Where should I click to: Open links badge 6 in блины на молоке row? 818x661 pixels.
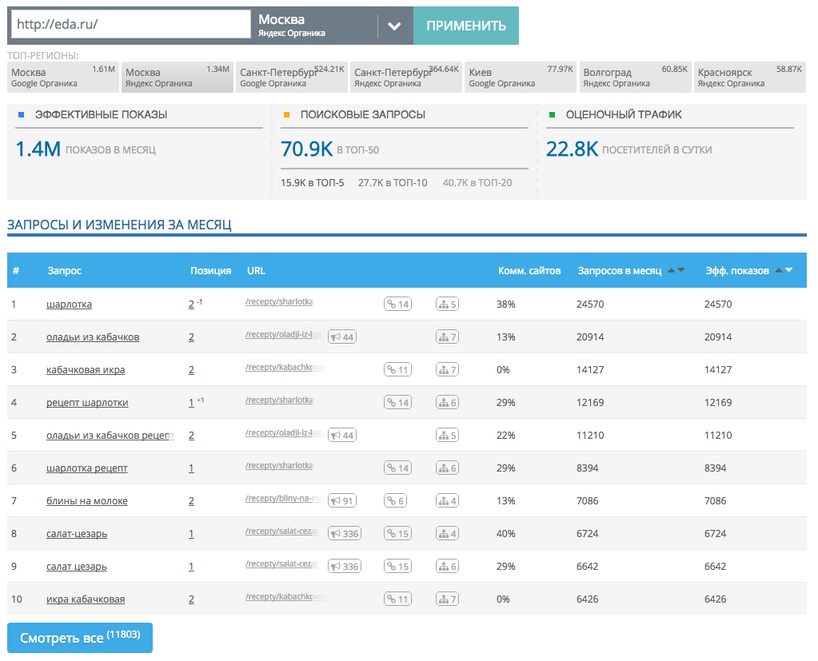[395, 501]
